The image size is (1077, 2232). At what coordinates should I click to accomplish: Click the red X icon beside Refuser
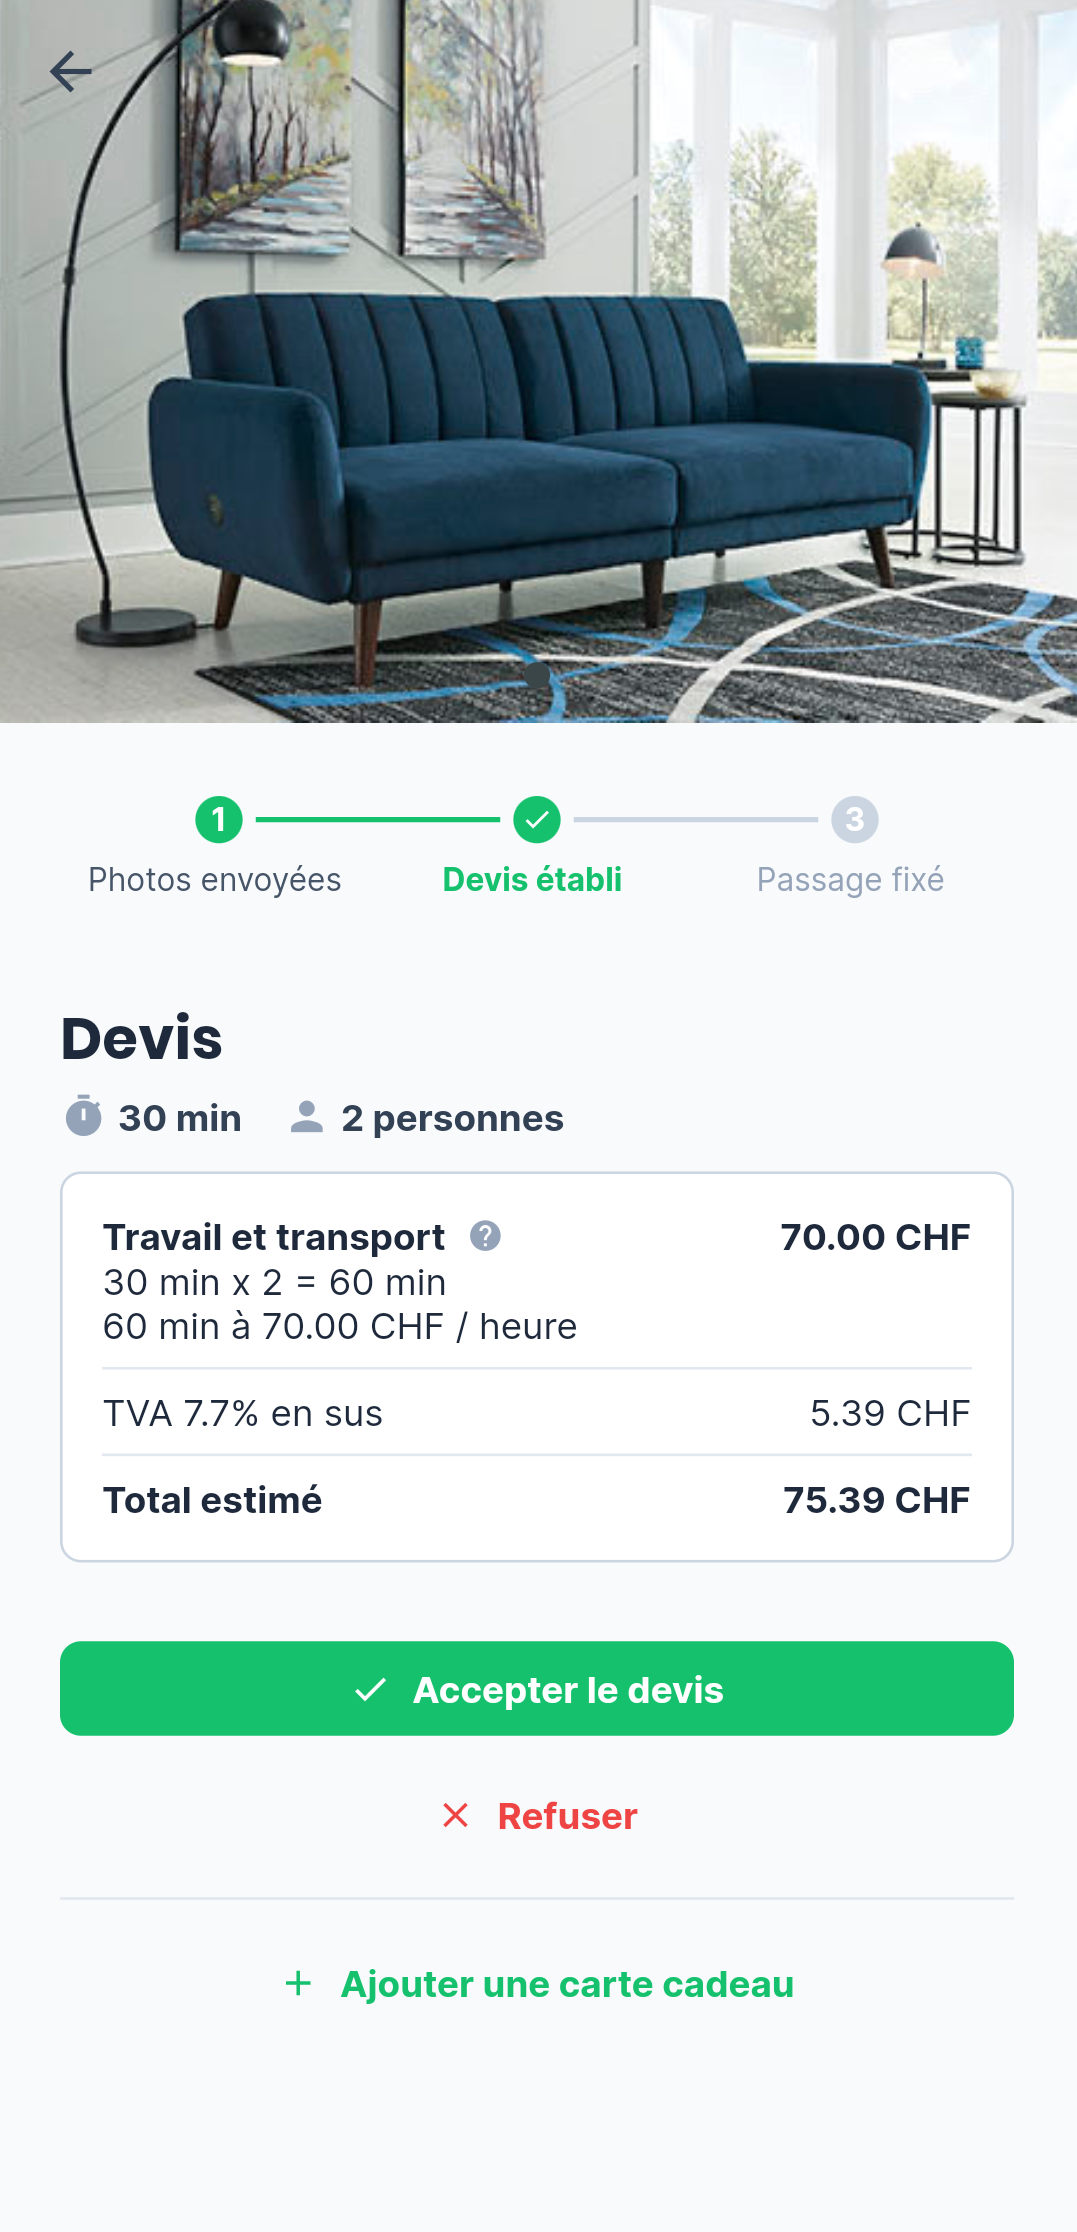(x=455, y=1815)
